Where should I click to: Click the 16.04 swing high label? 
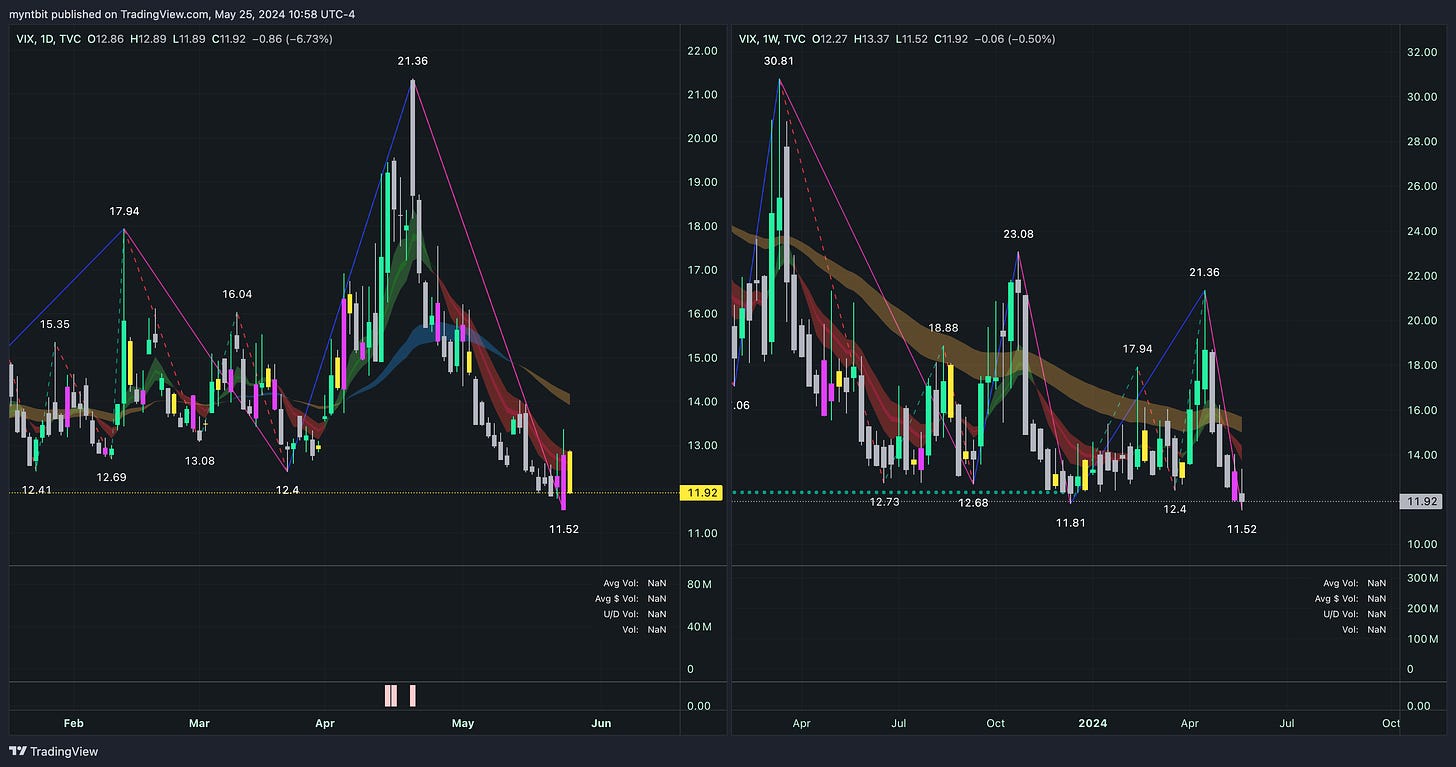point(237,294)
